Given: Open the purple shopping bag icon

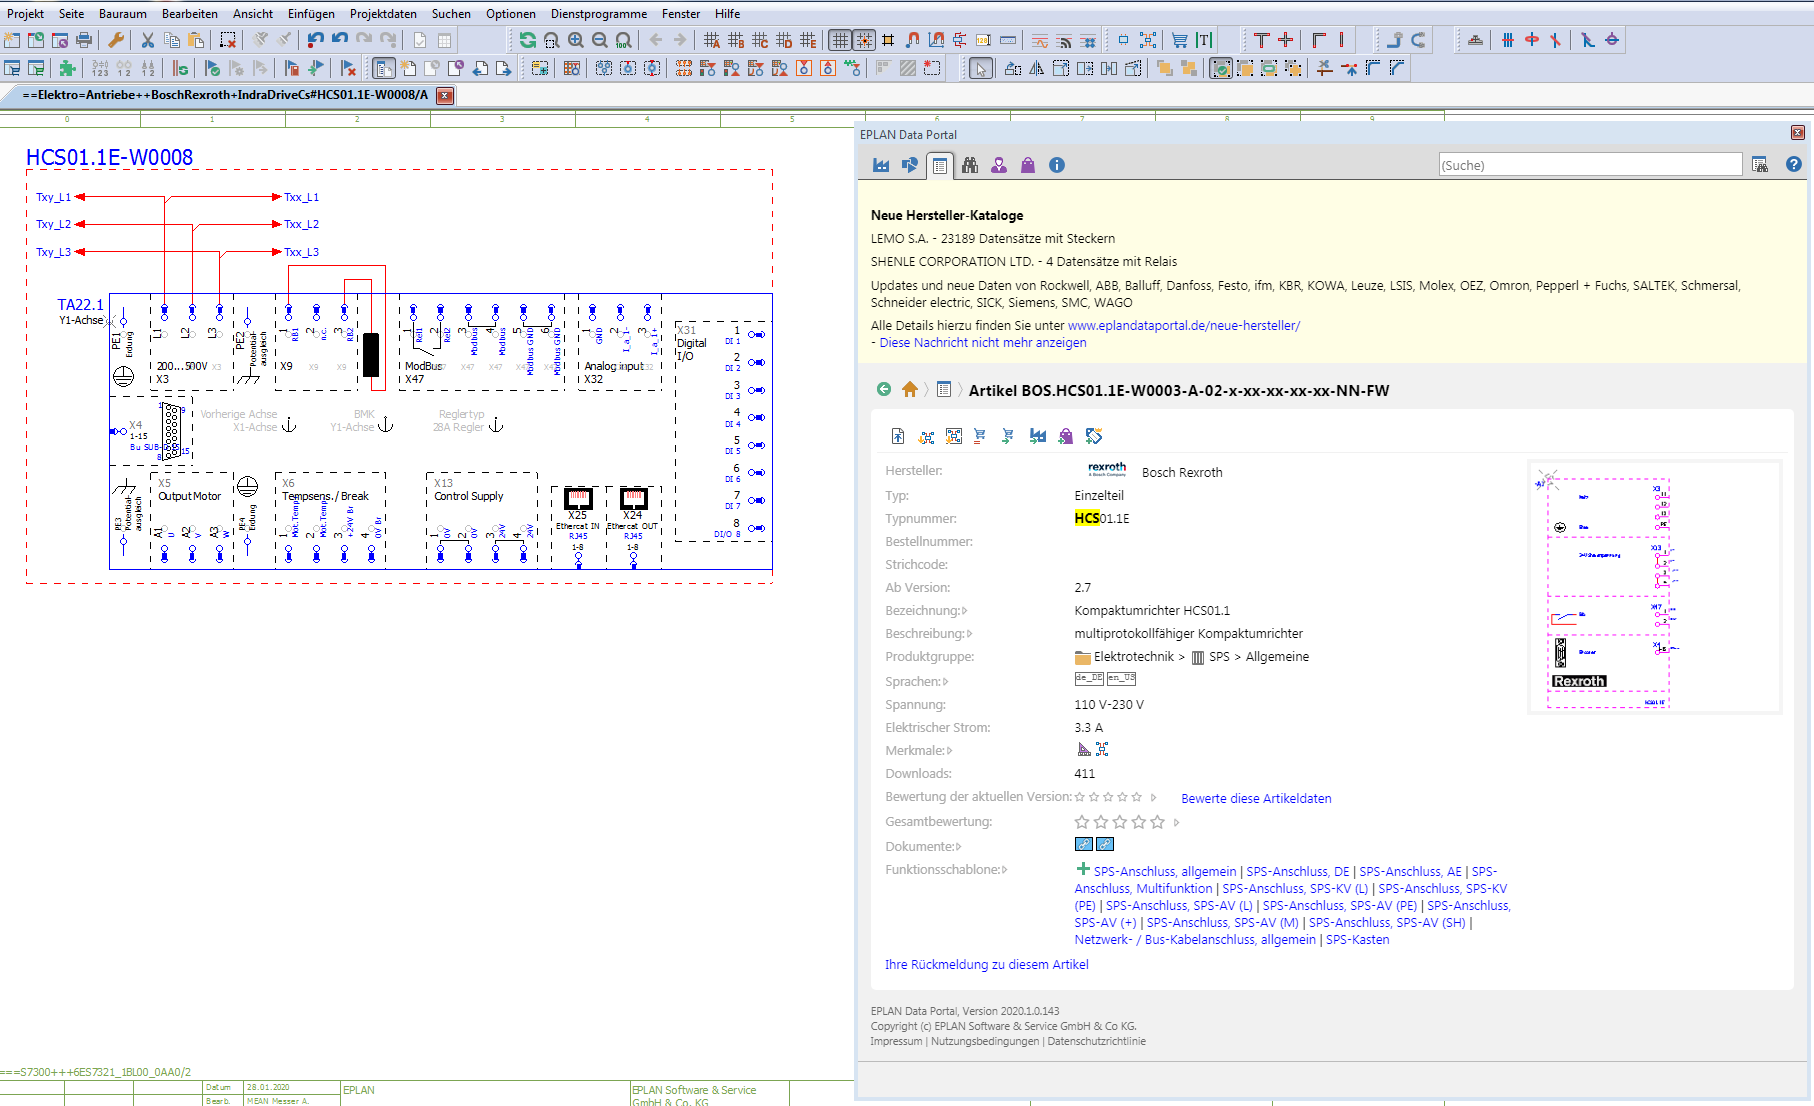Looking at the screenshot, I should point(1028,166).
